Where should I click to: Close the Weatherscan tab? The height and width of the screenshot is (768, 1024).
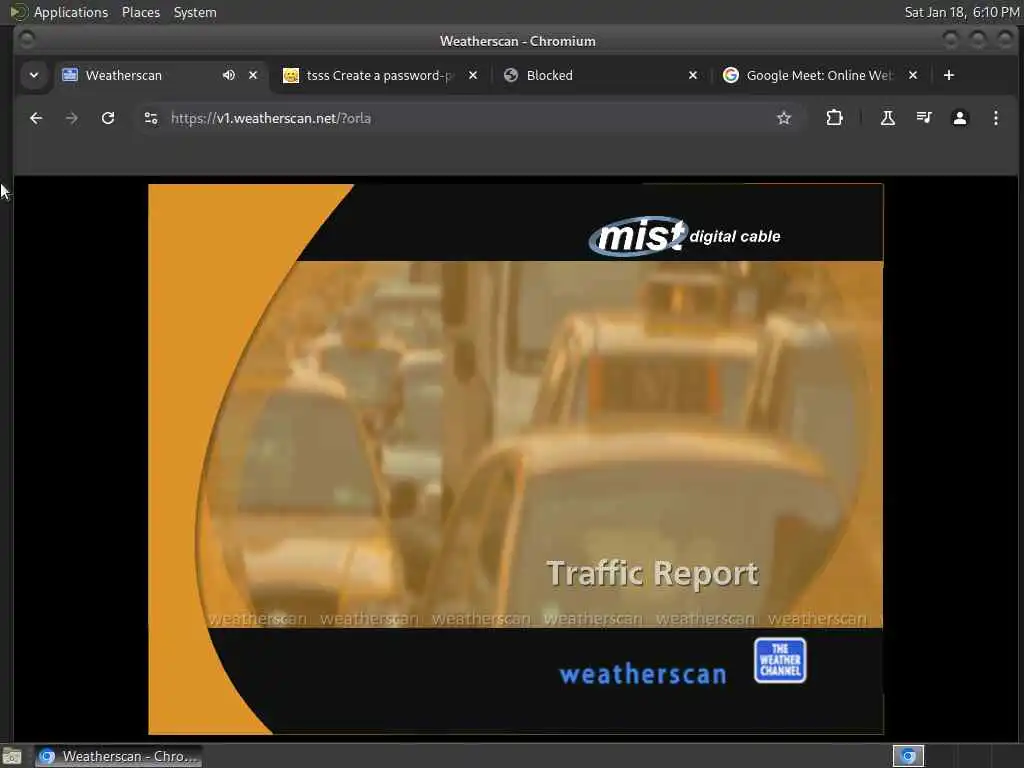pos(253,75)
